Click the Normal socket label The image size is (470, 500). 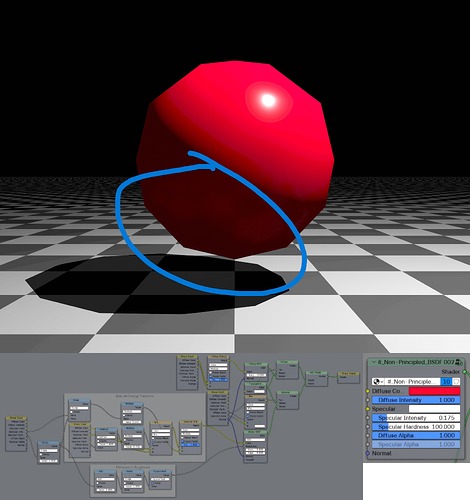(382, 453)
